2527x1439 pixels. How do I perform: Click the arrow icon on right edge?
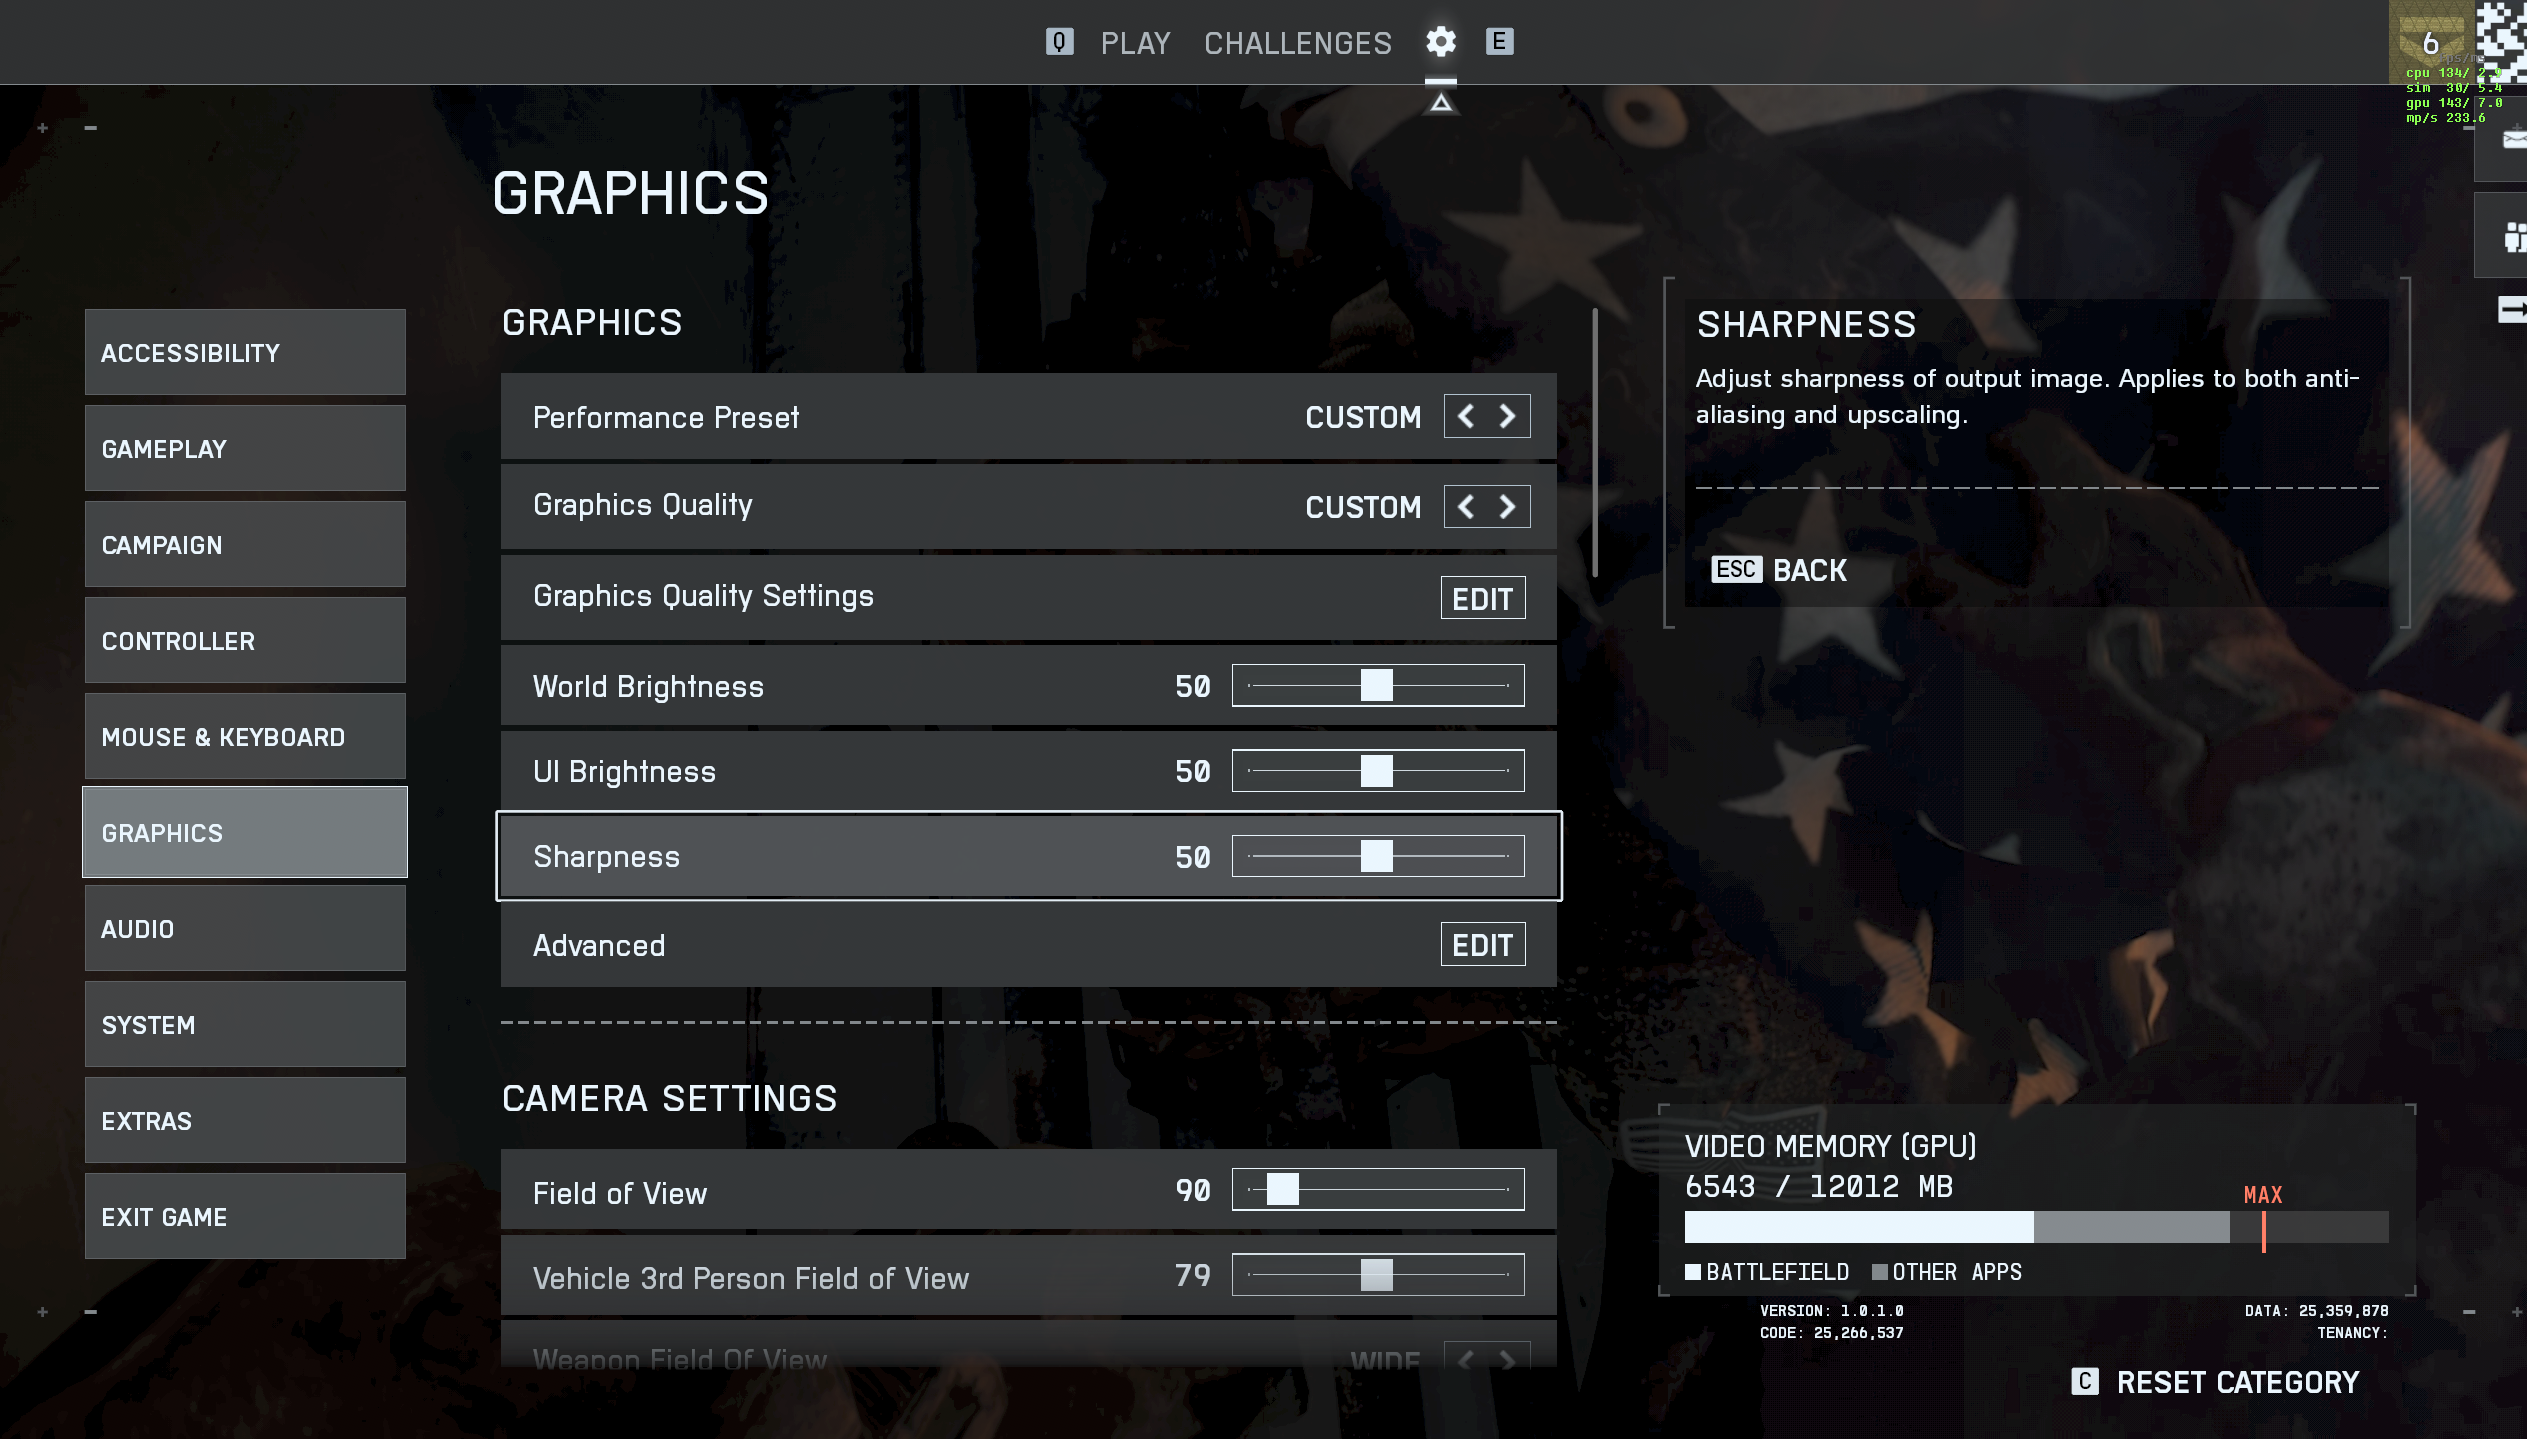pyautogui.click(x=2512, y=310)
